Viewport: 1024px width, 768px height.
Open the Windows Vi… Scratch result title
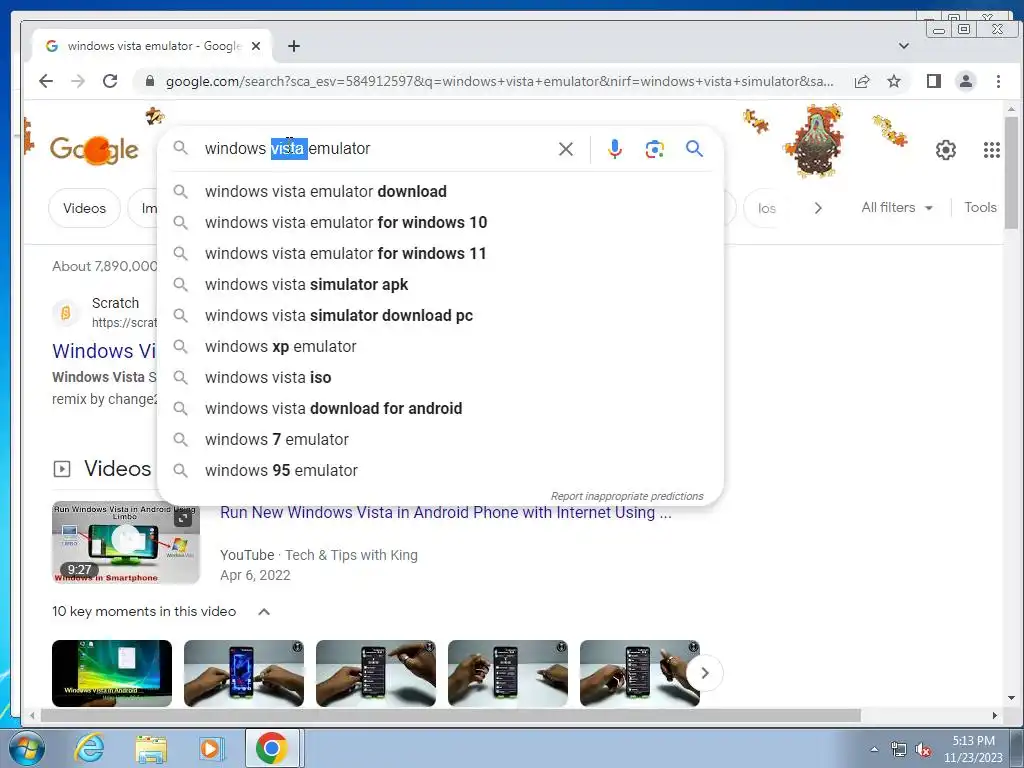tap(104, 351)
